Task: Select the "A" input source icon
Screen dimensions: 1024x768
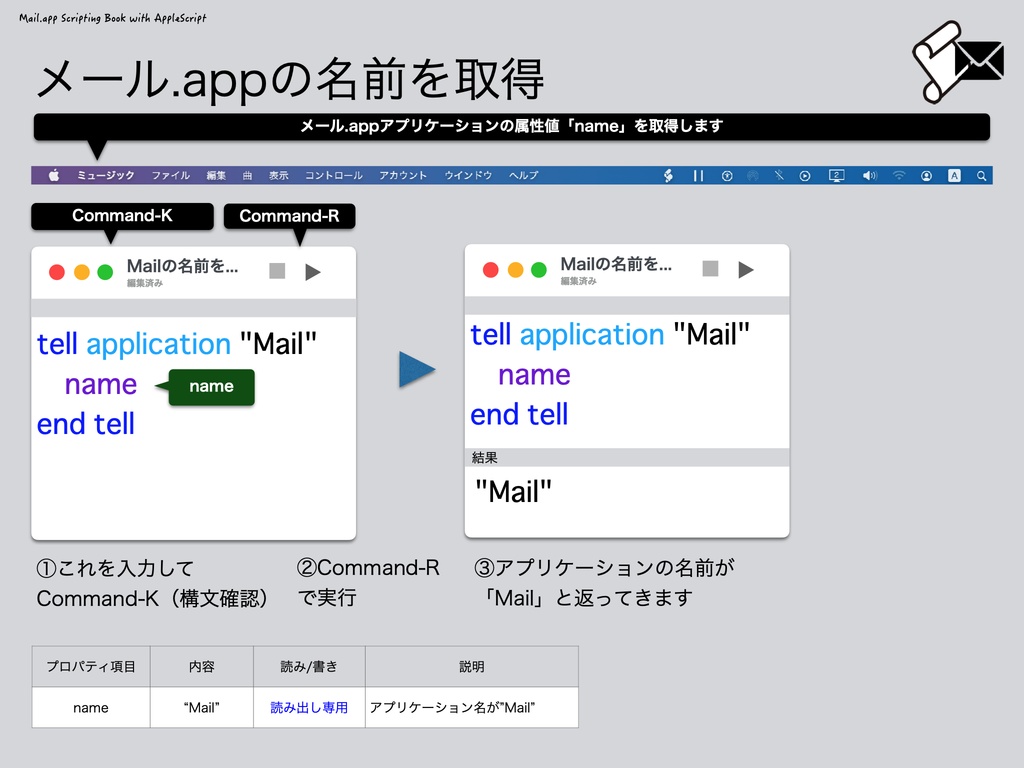Action: click(955, 175)
